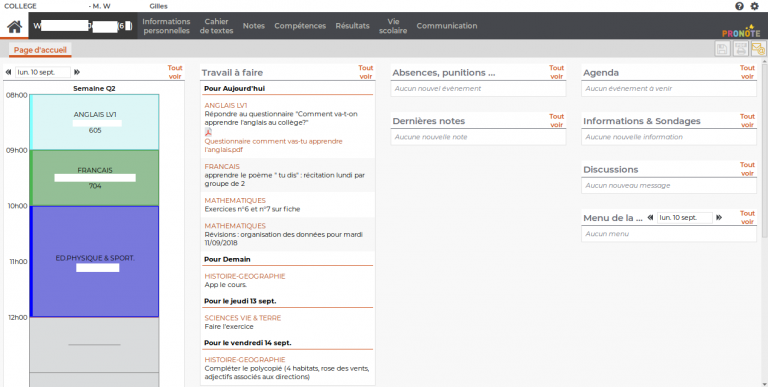Viewport: 768px width, 387px height.
Task: Open the help question mark icon
Action: coord(739,6)
